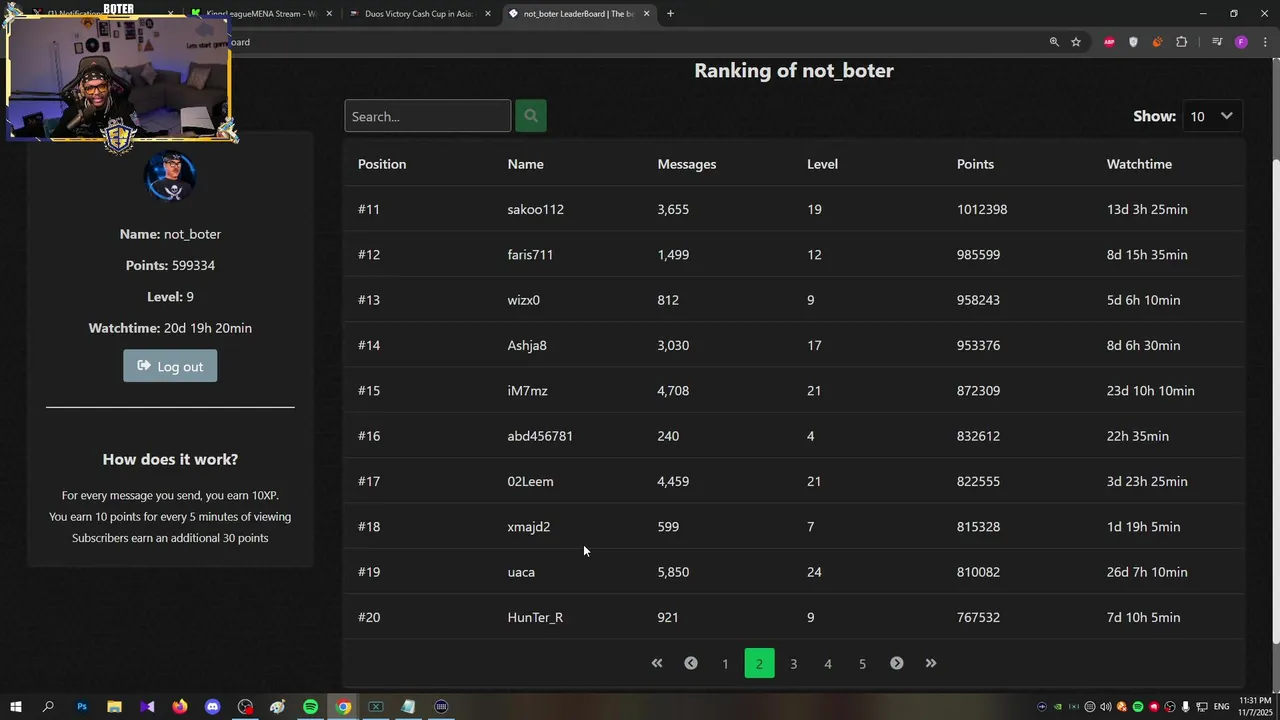Go to the first page arrows
Viewport: 1280px width, 720px height.
pos(657,663)
